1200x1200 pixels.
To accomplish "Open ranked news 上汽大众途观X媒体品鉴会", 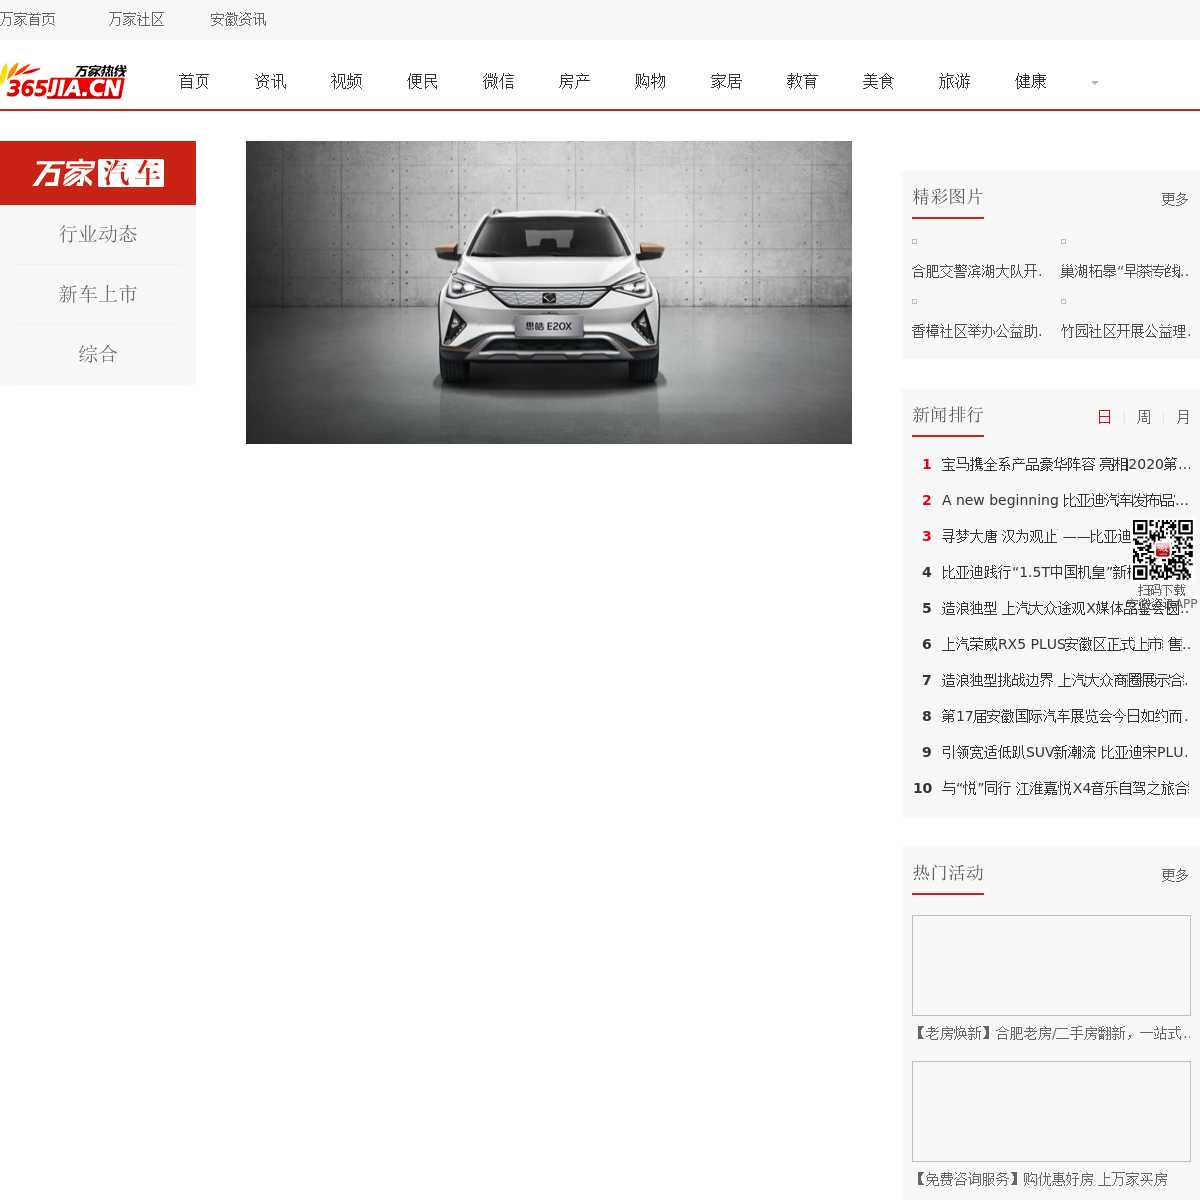I will [1066, 608].
